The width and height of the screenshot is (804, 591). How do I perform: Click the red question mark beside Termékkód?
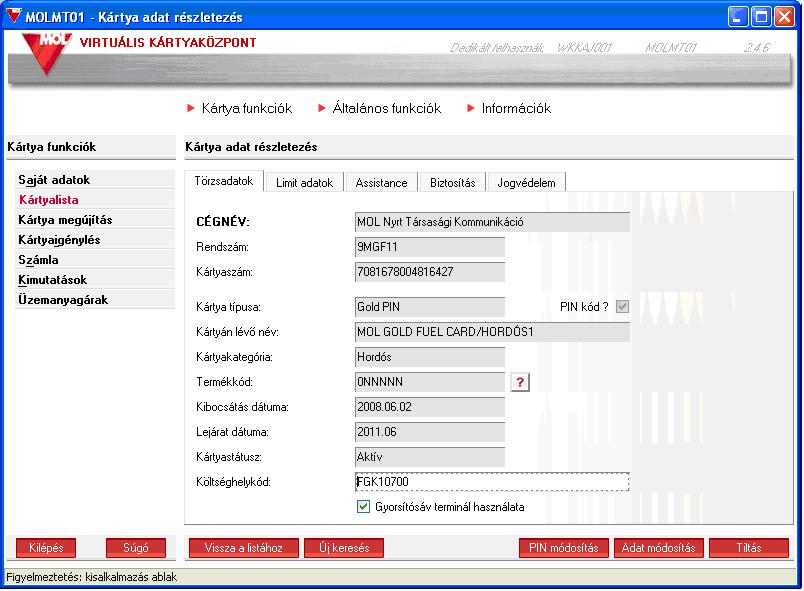(x=519, y=382)
